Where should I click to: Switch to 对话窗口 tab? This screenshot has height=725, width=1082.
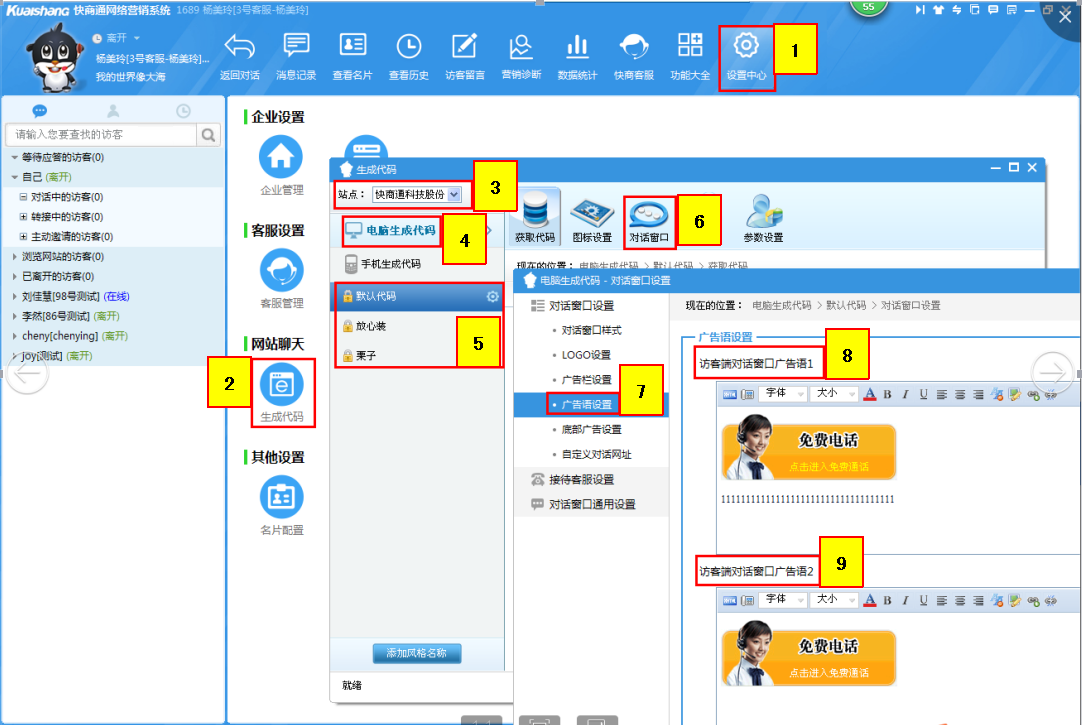649,221
